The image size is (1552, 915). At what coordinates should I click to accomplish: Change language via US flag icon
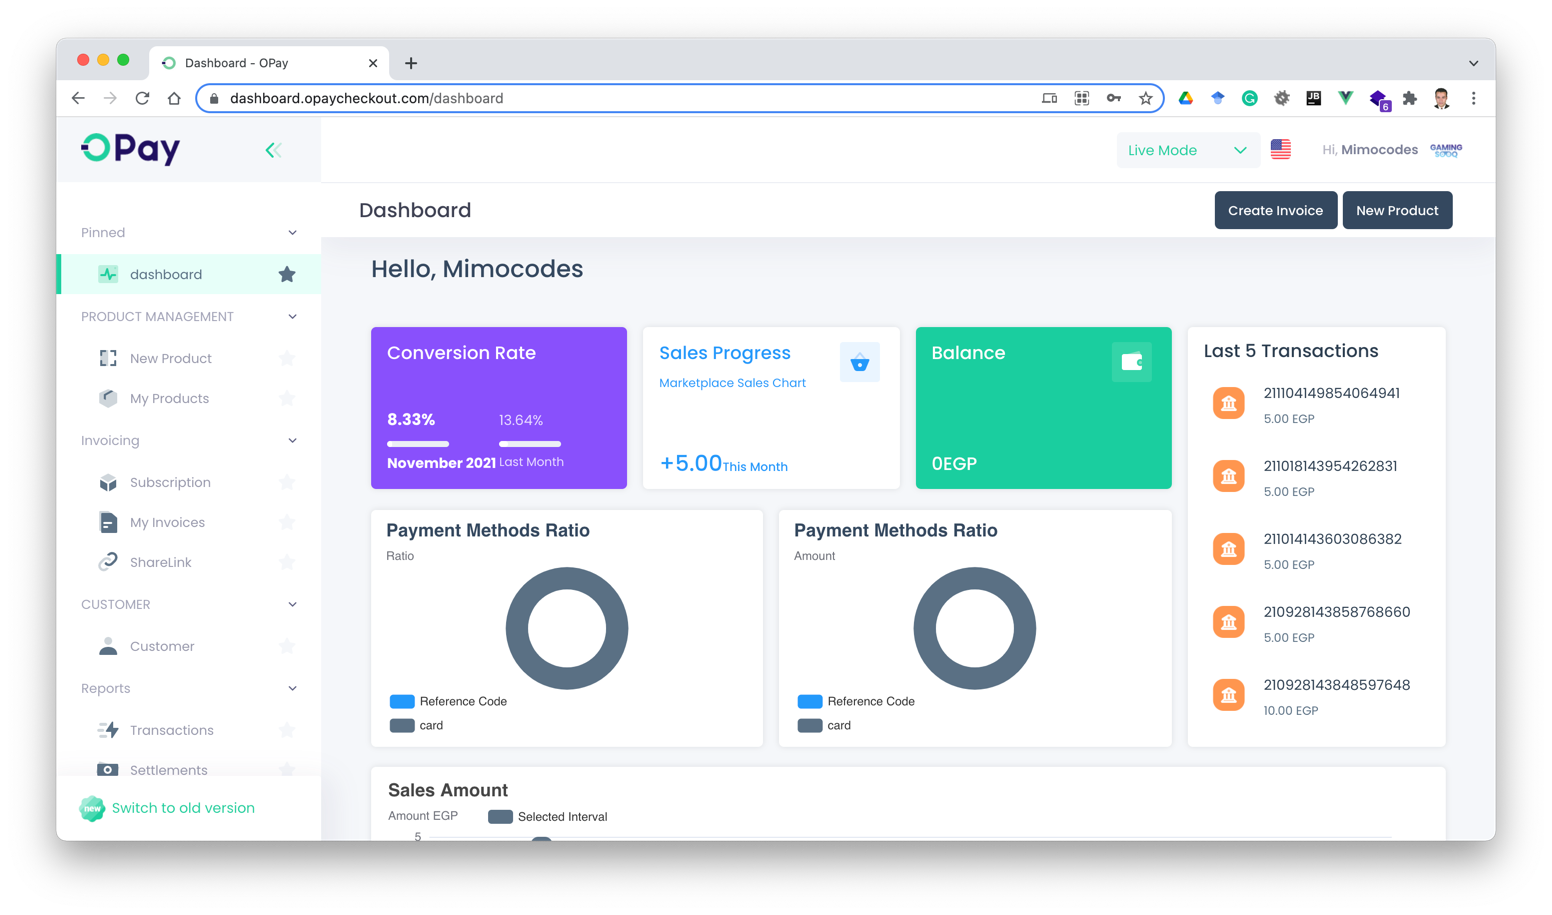click(x=1281, y=149)
